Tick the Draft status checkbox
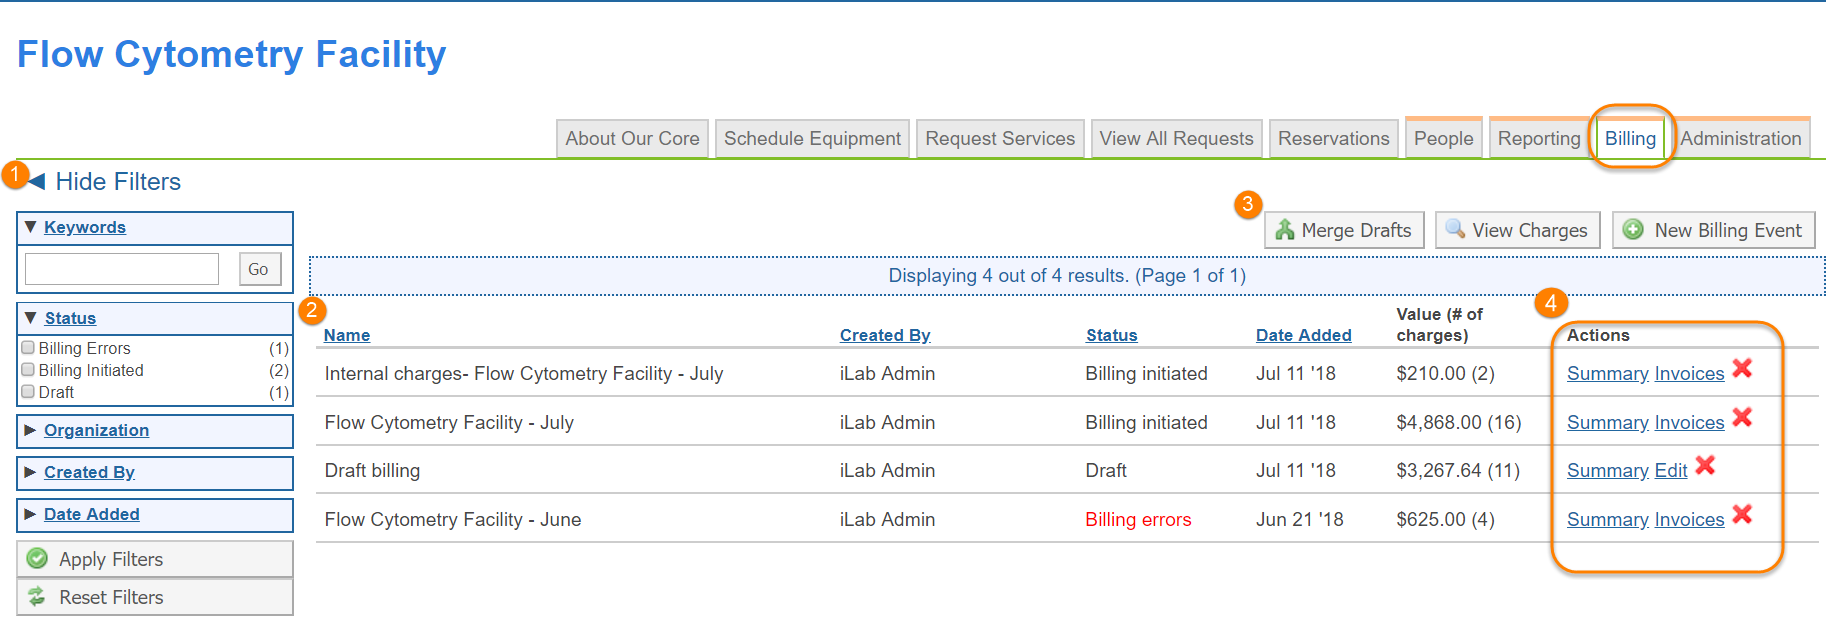The height and width of the screenshot is (622, 1836). pyautogui.click(x=28, y=392)
